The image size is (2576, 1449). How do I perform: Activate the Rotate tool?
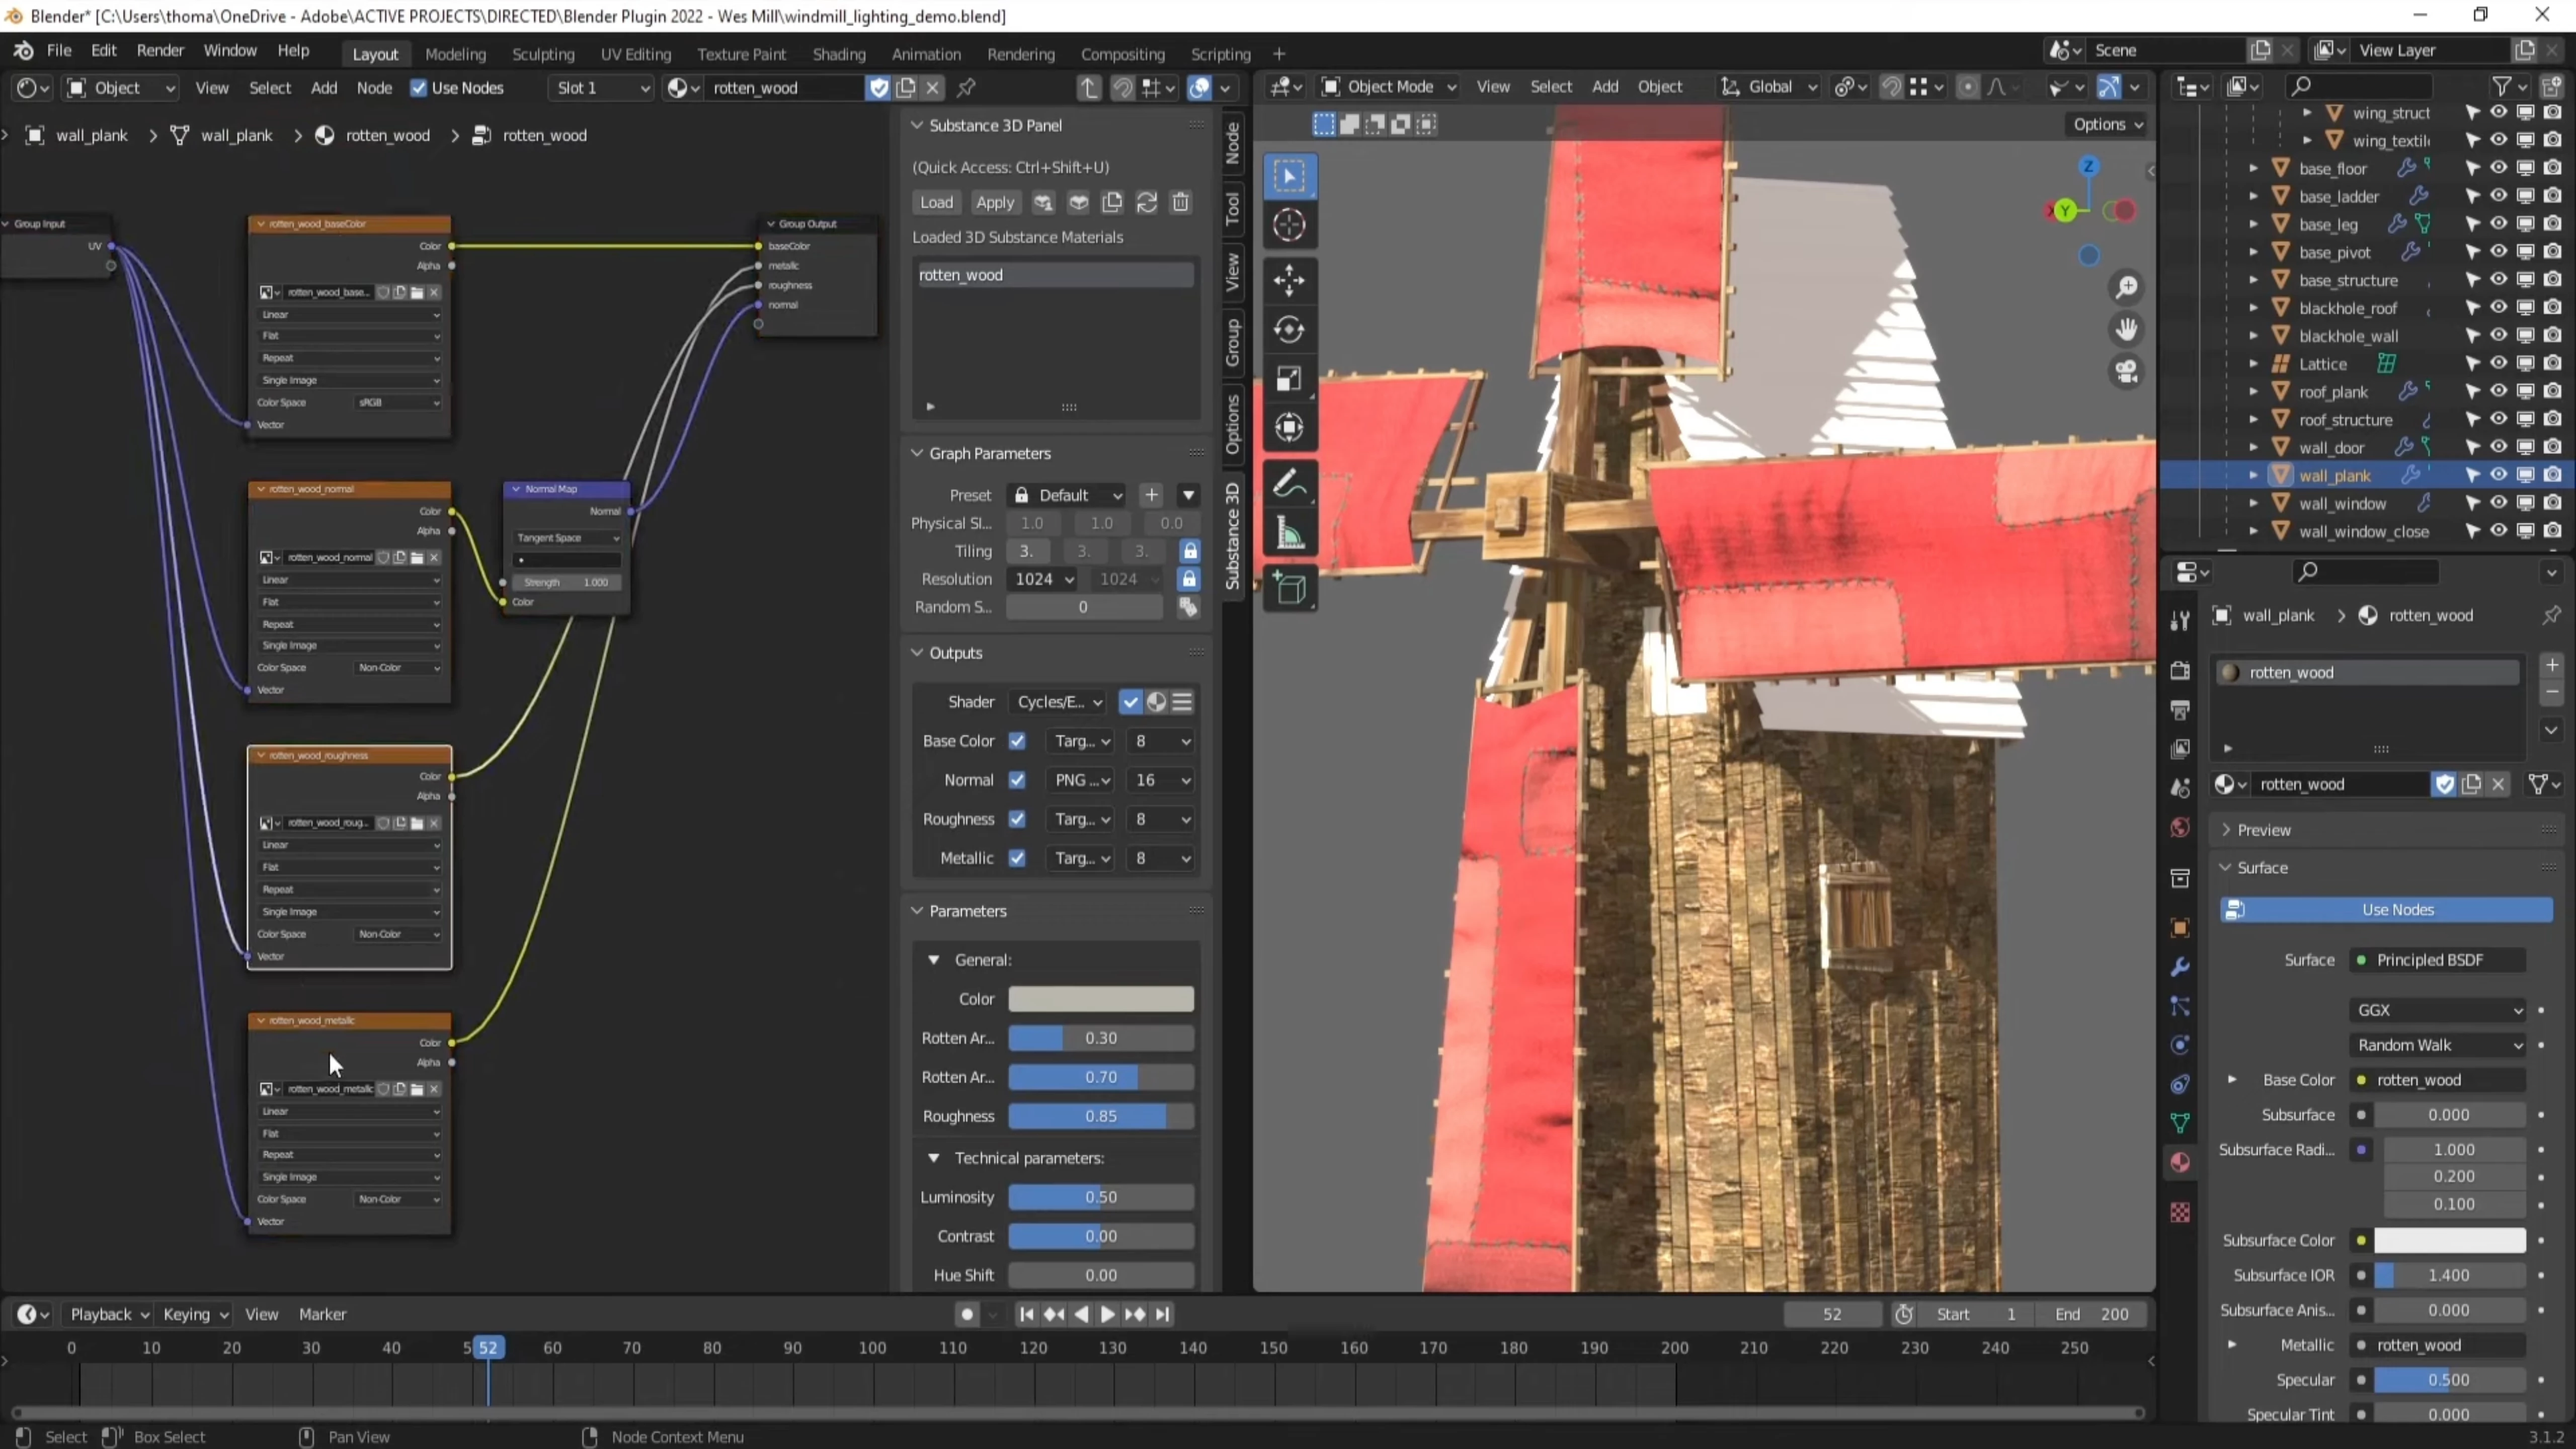[x=1289, y=330]
